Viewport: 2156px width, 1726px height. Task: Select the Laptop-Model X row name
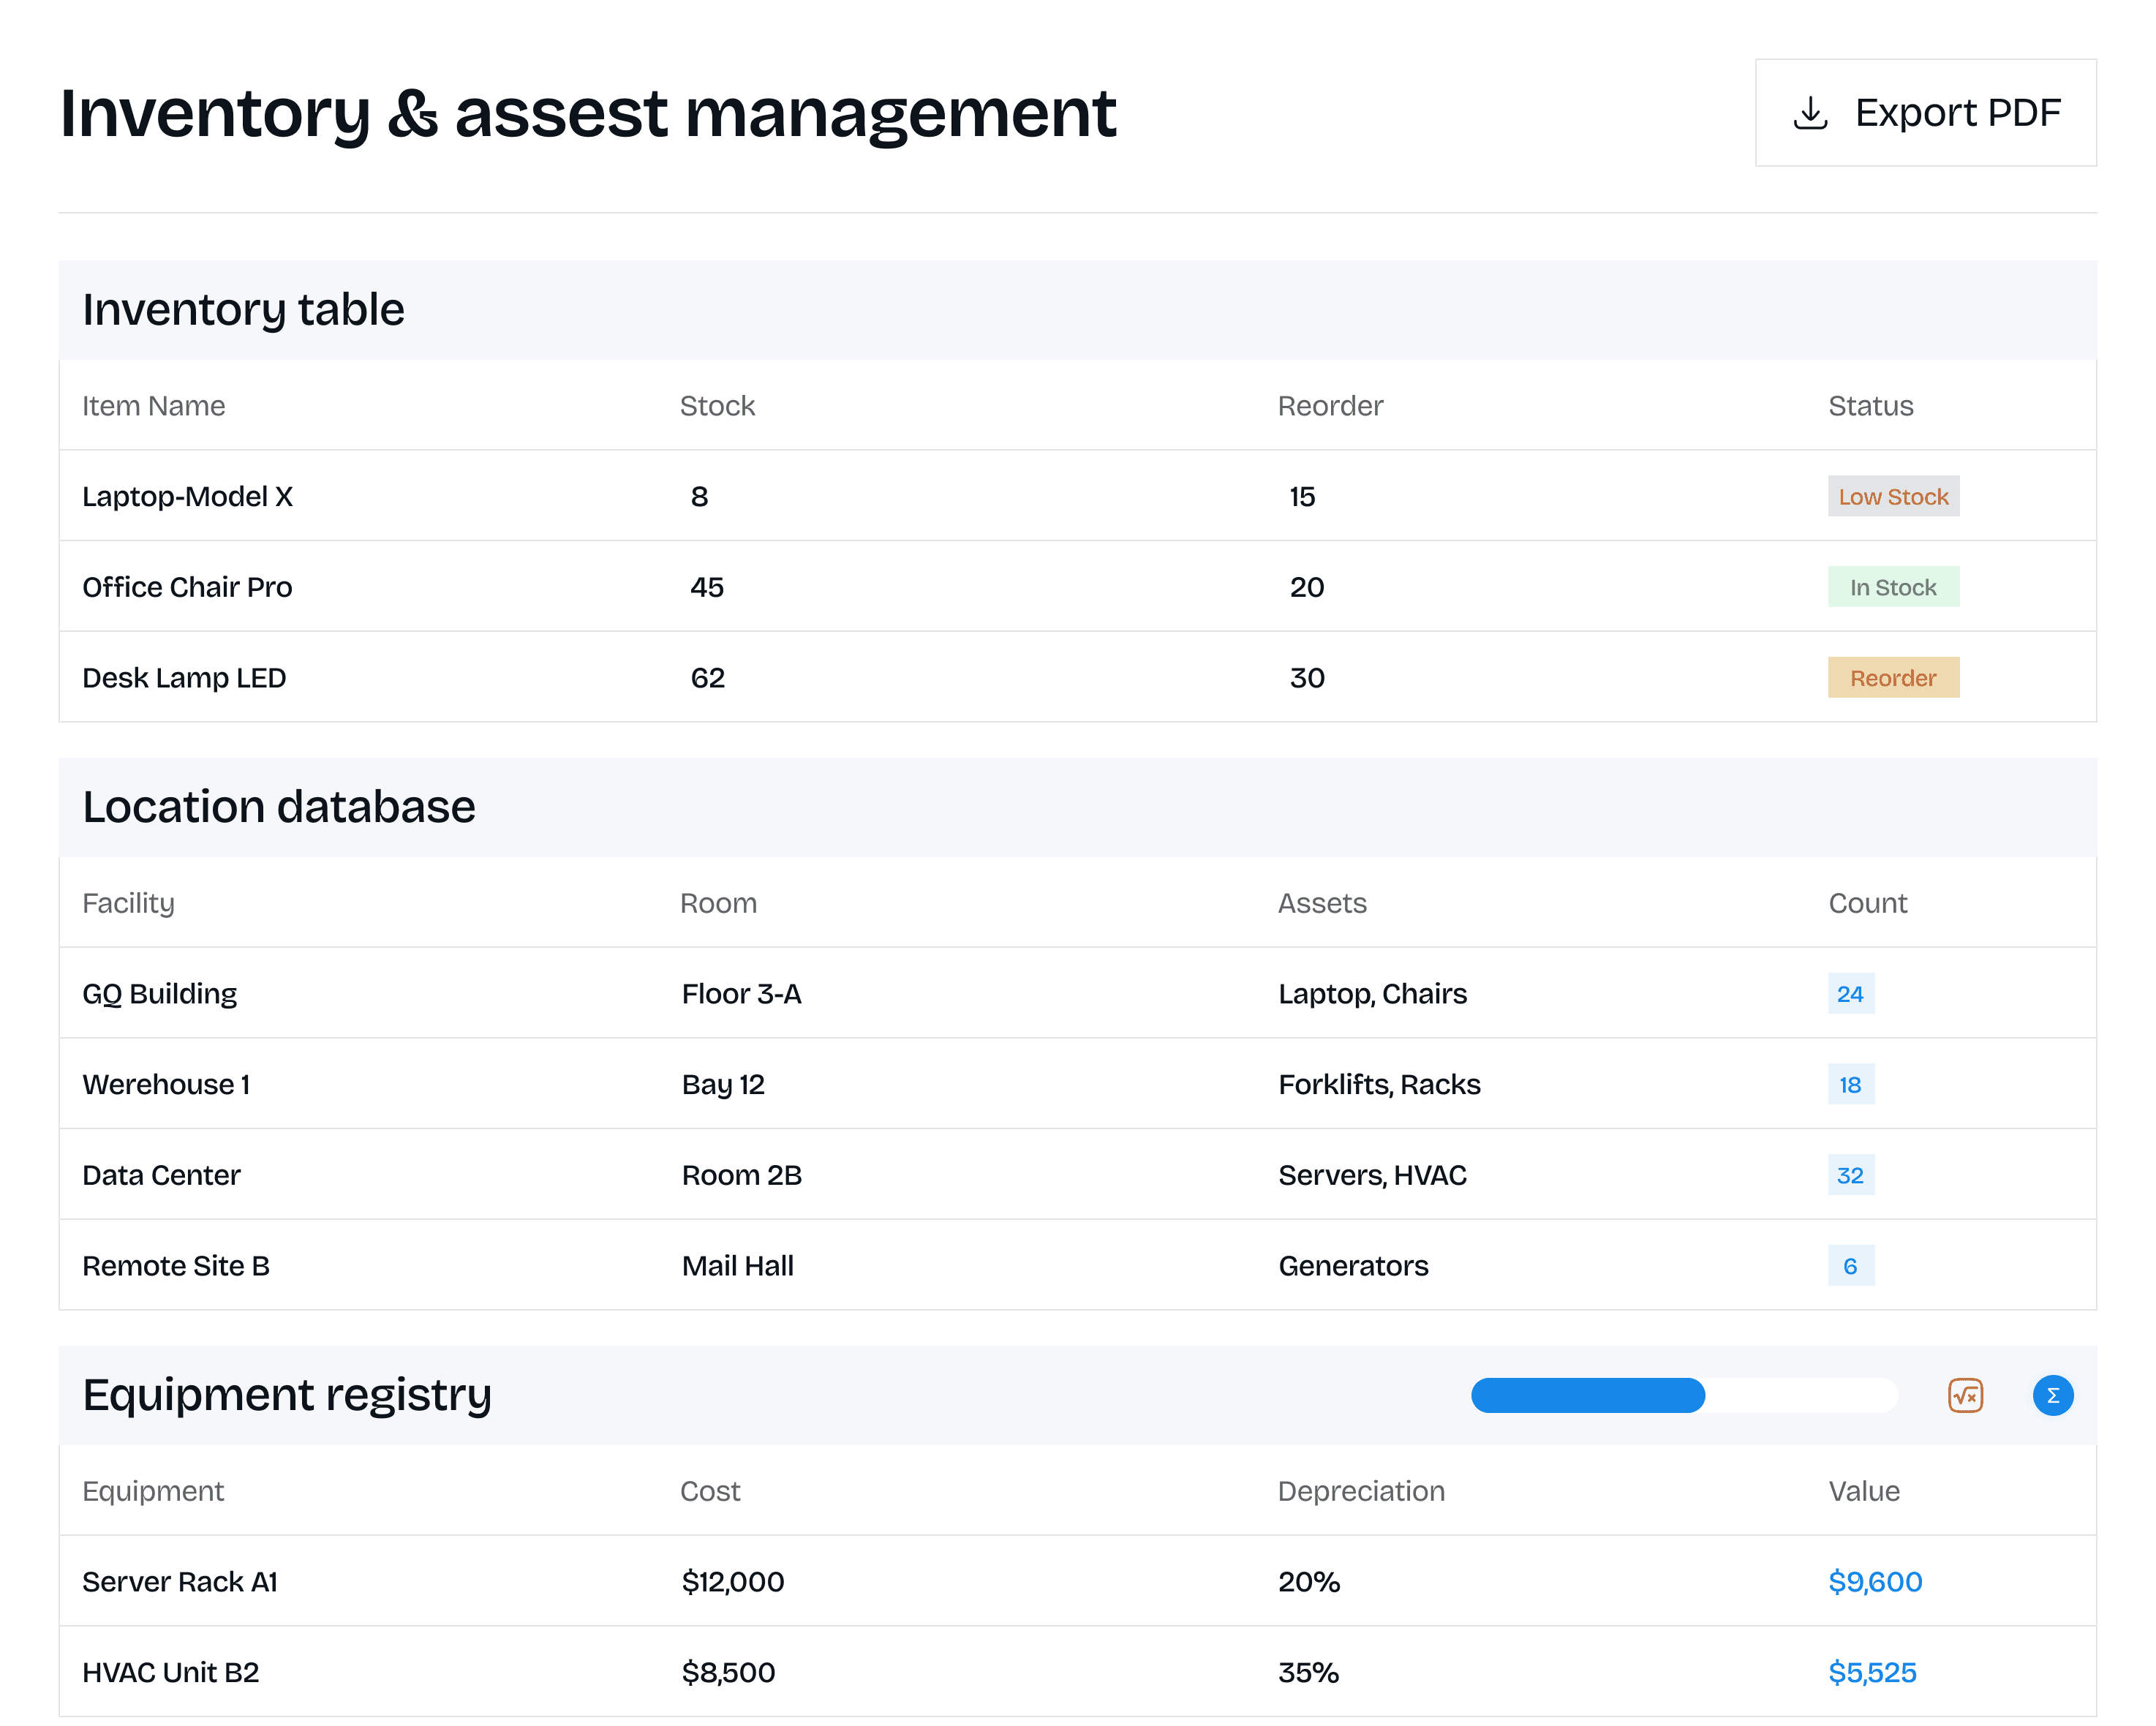[x=187, y=497]
